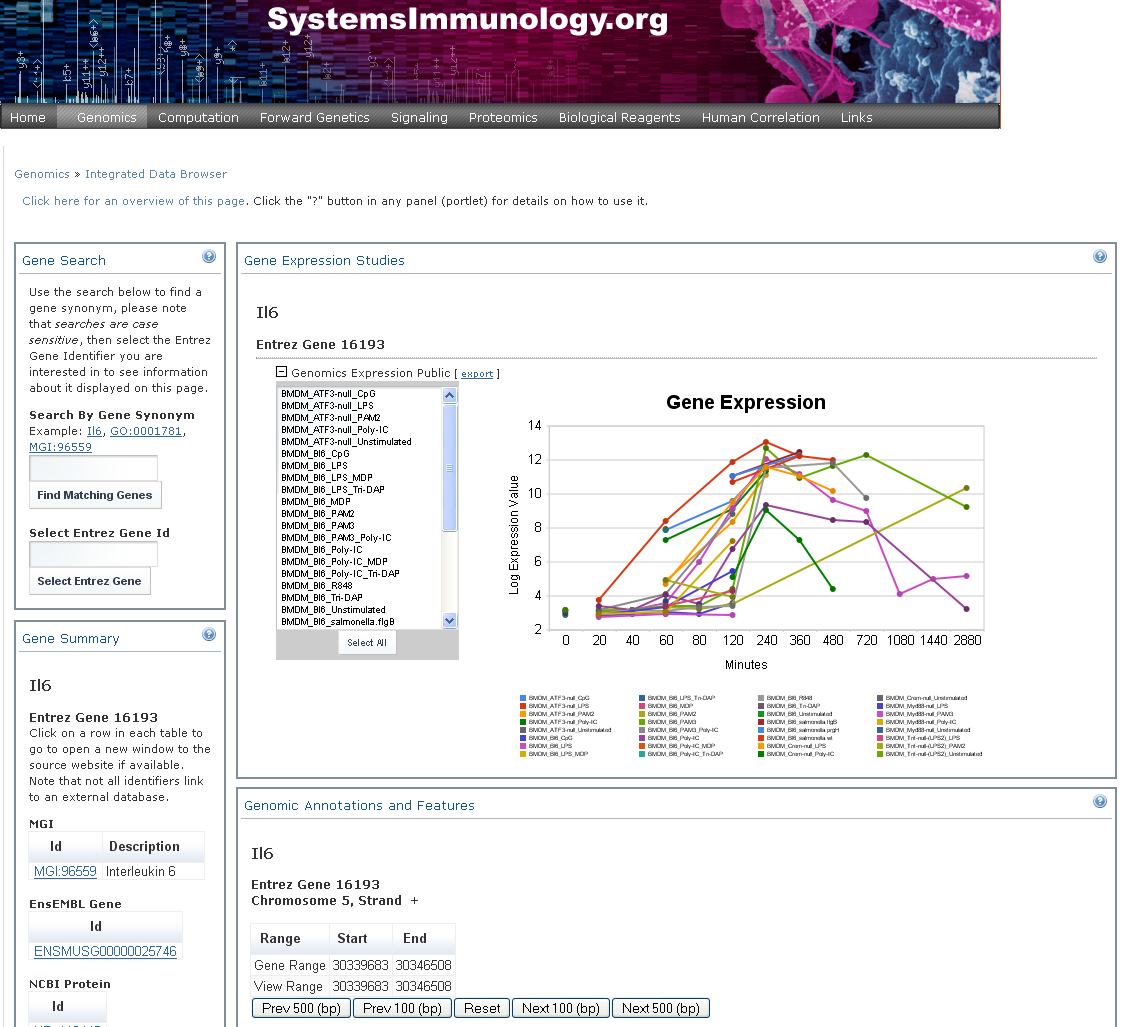Export the Genomics Expression Public data
1139x1027 pixels.
point(477,374)
